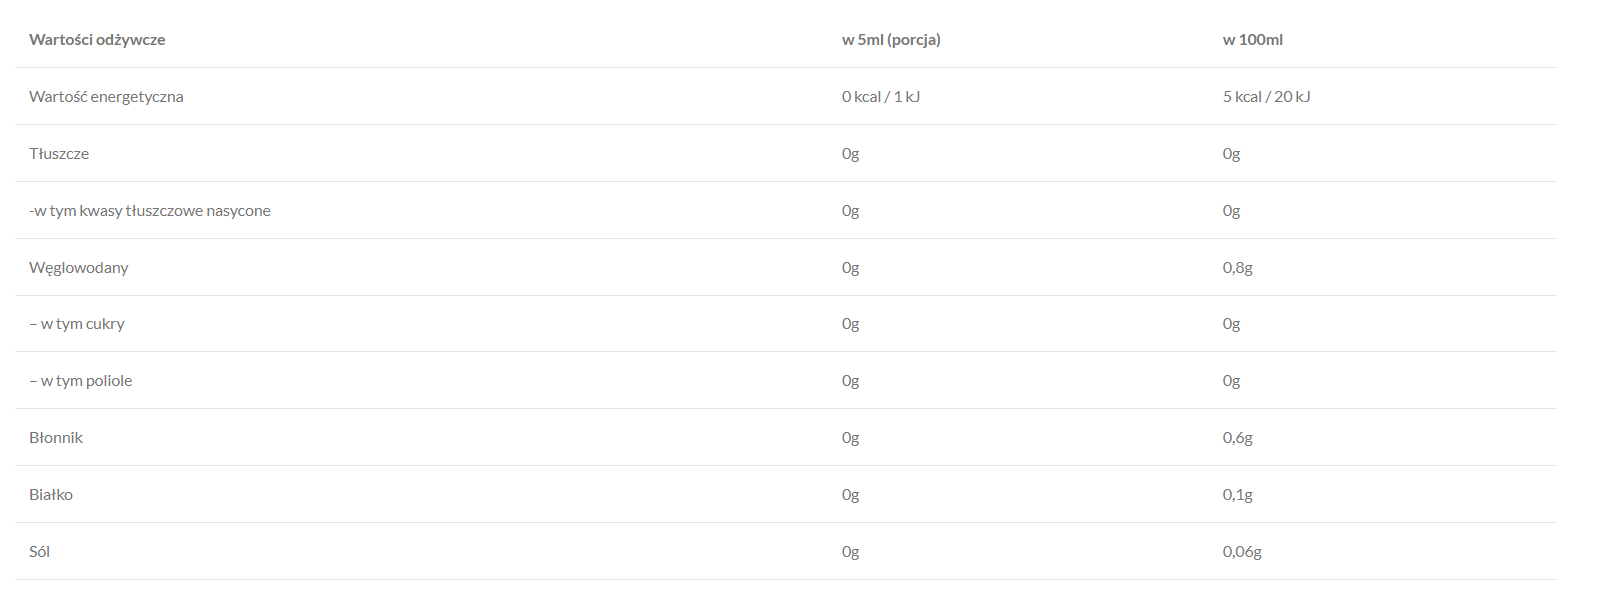
Task: Click the "0,1g" protein value per 100ml
Action: (1237, 495)
